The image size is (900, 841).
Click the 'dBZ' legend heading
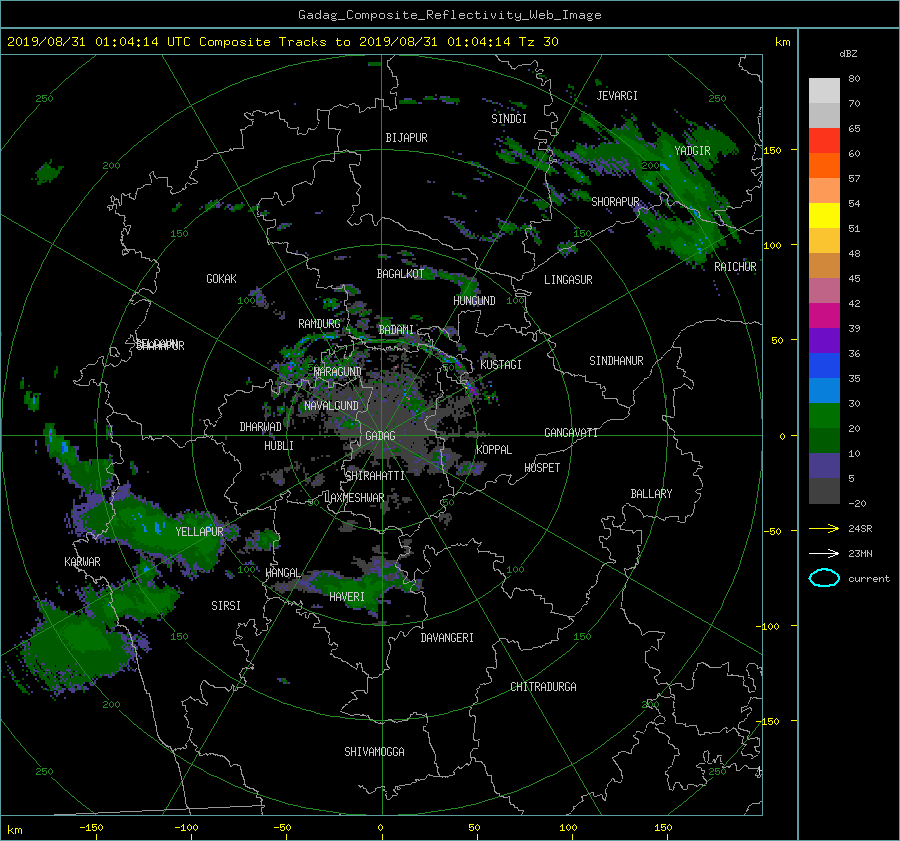coord(848,54)
